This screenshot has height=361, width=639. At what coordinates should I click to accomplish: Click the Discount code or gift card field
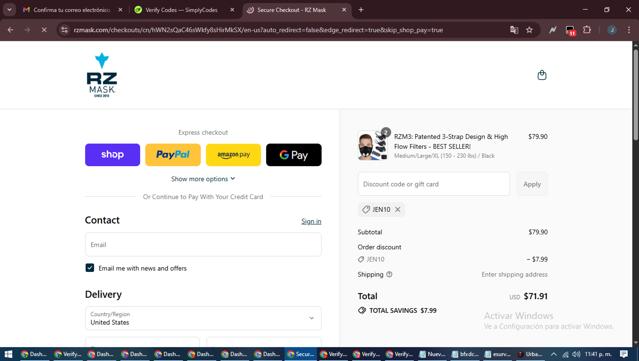click(x=434, y=184)
